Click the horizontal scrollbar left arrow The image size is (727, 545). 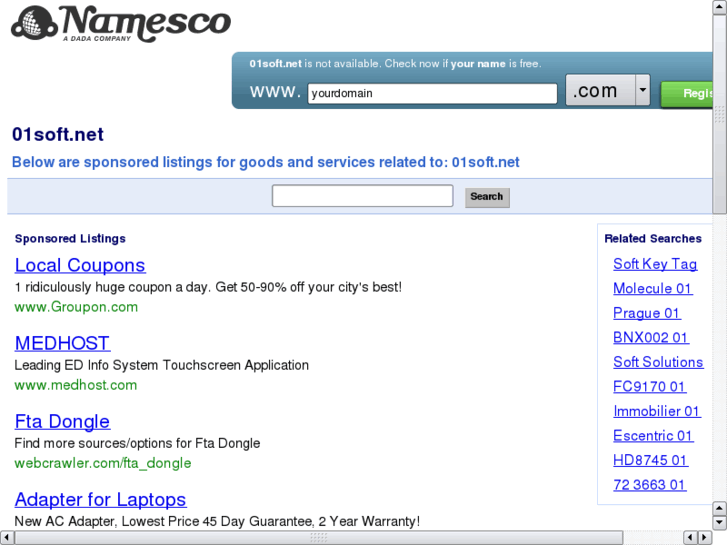point(7,538)
